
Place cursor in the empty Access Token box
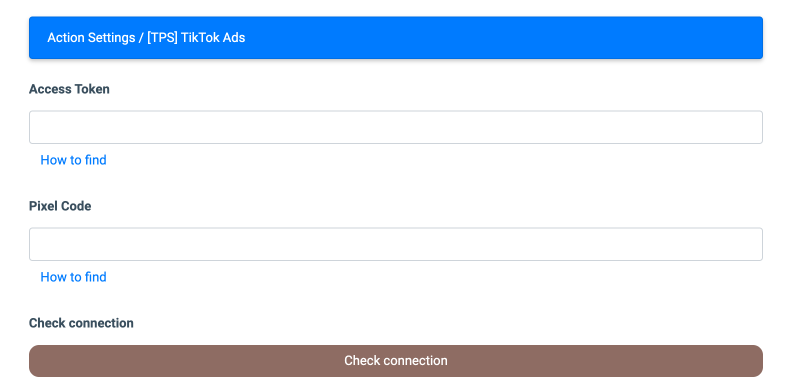(x=395, y=127)
